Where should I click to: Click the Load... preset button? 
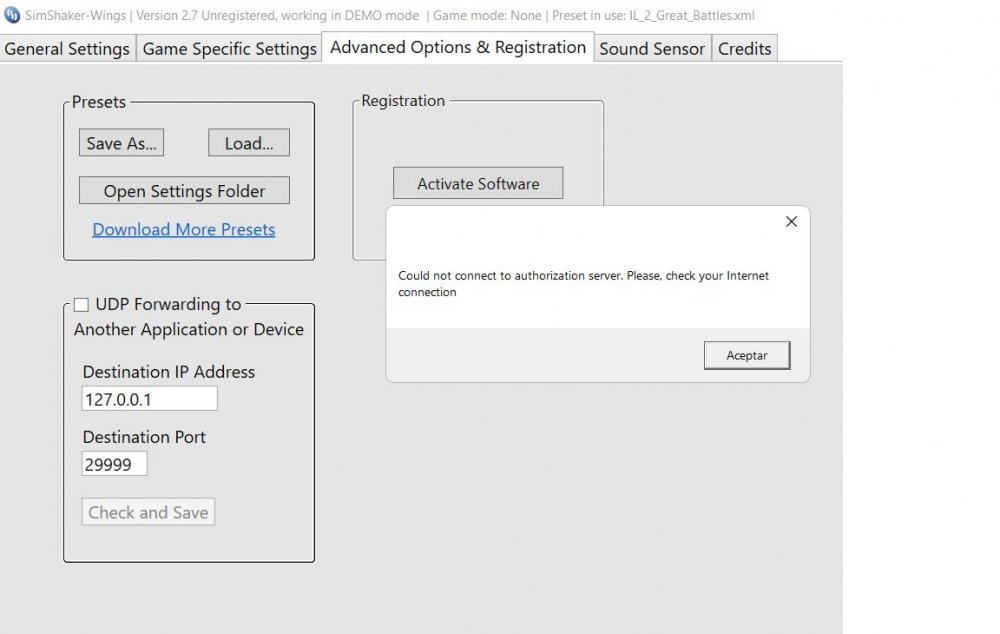(x=249, y=143)
